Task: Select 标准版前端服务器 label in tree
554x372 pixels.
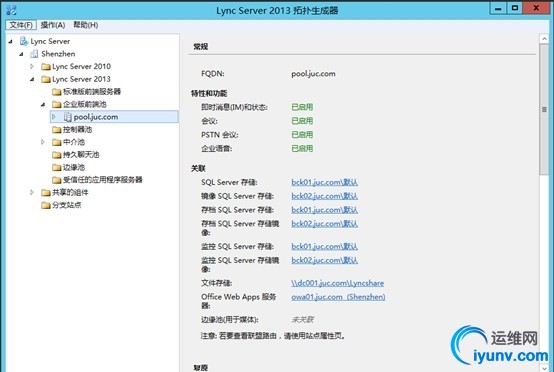Action: (x=92, y=92)
